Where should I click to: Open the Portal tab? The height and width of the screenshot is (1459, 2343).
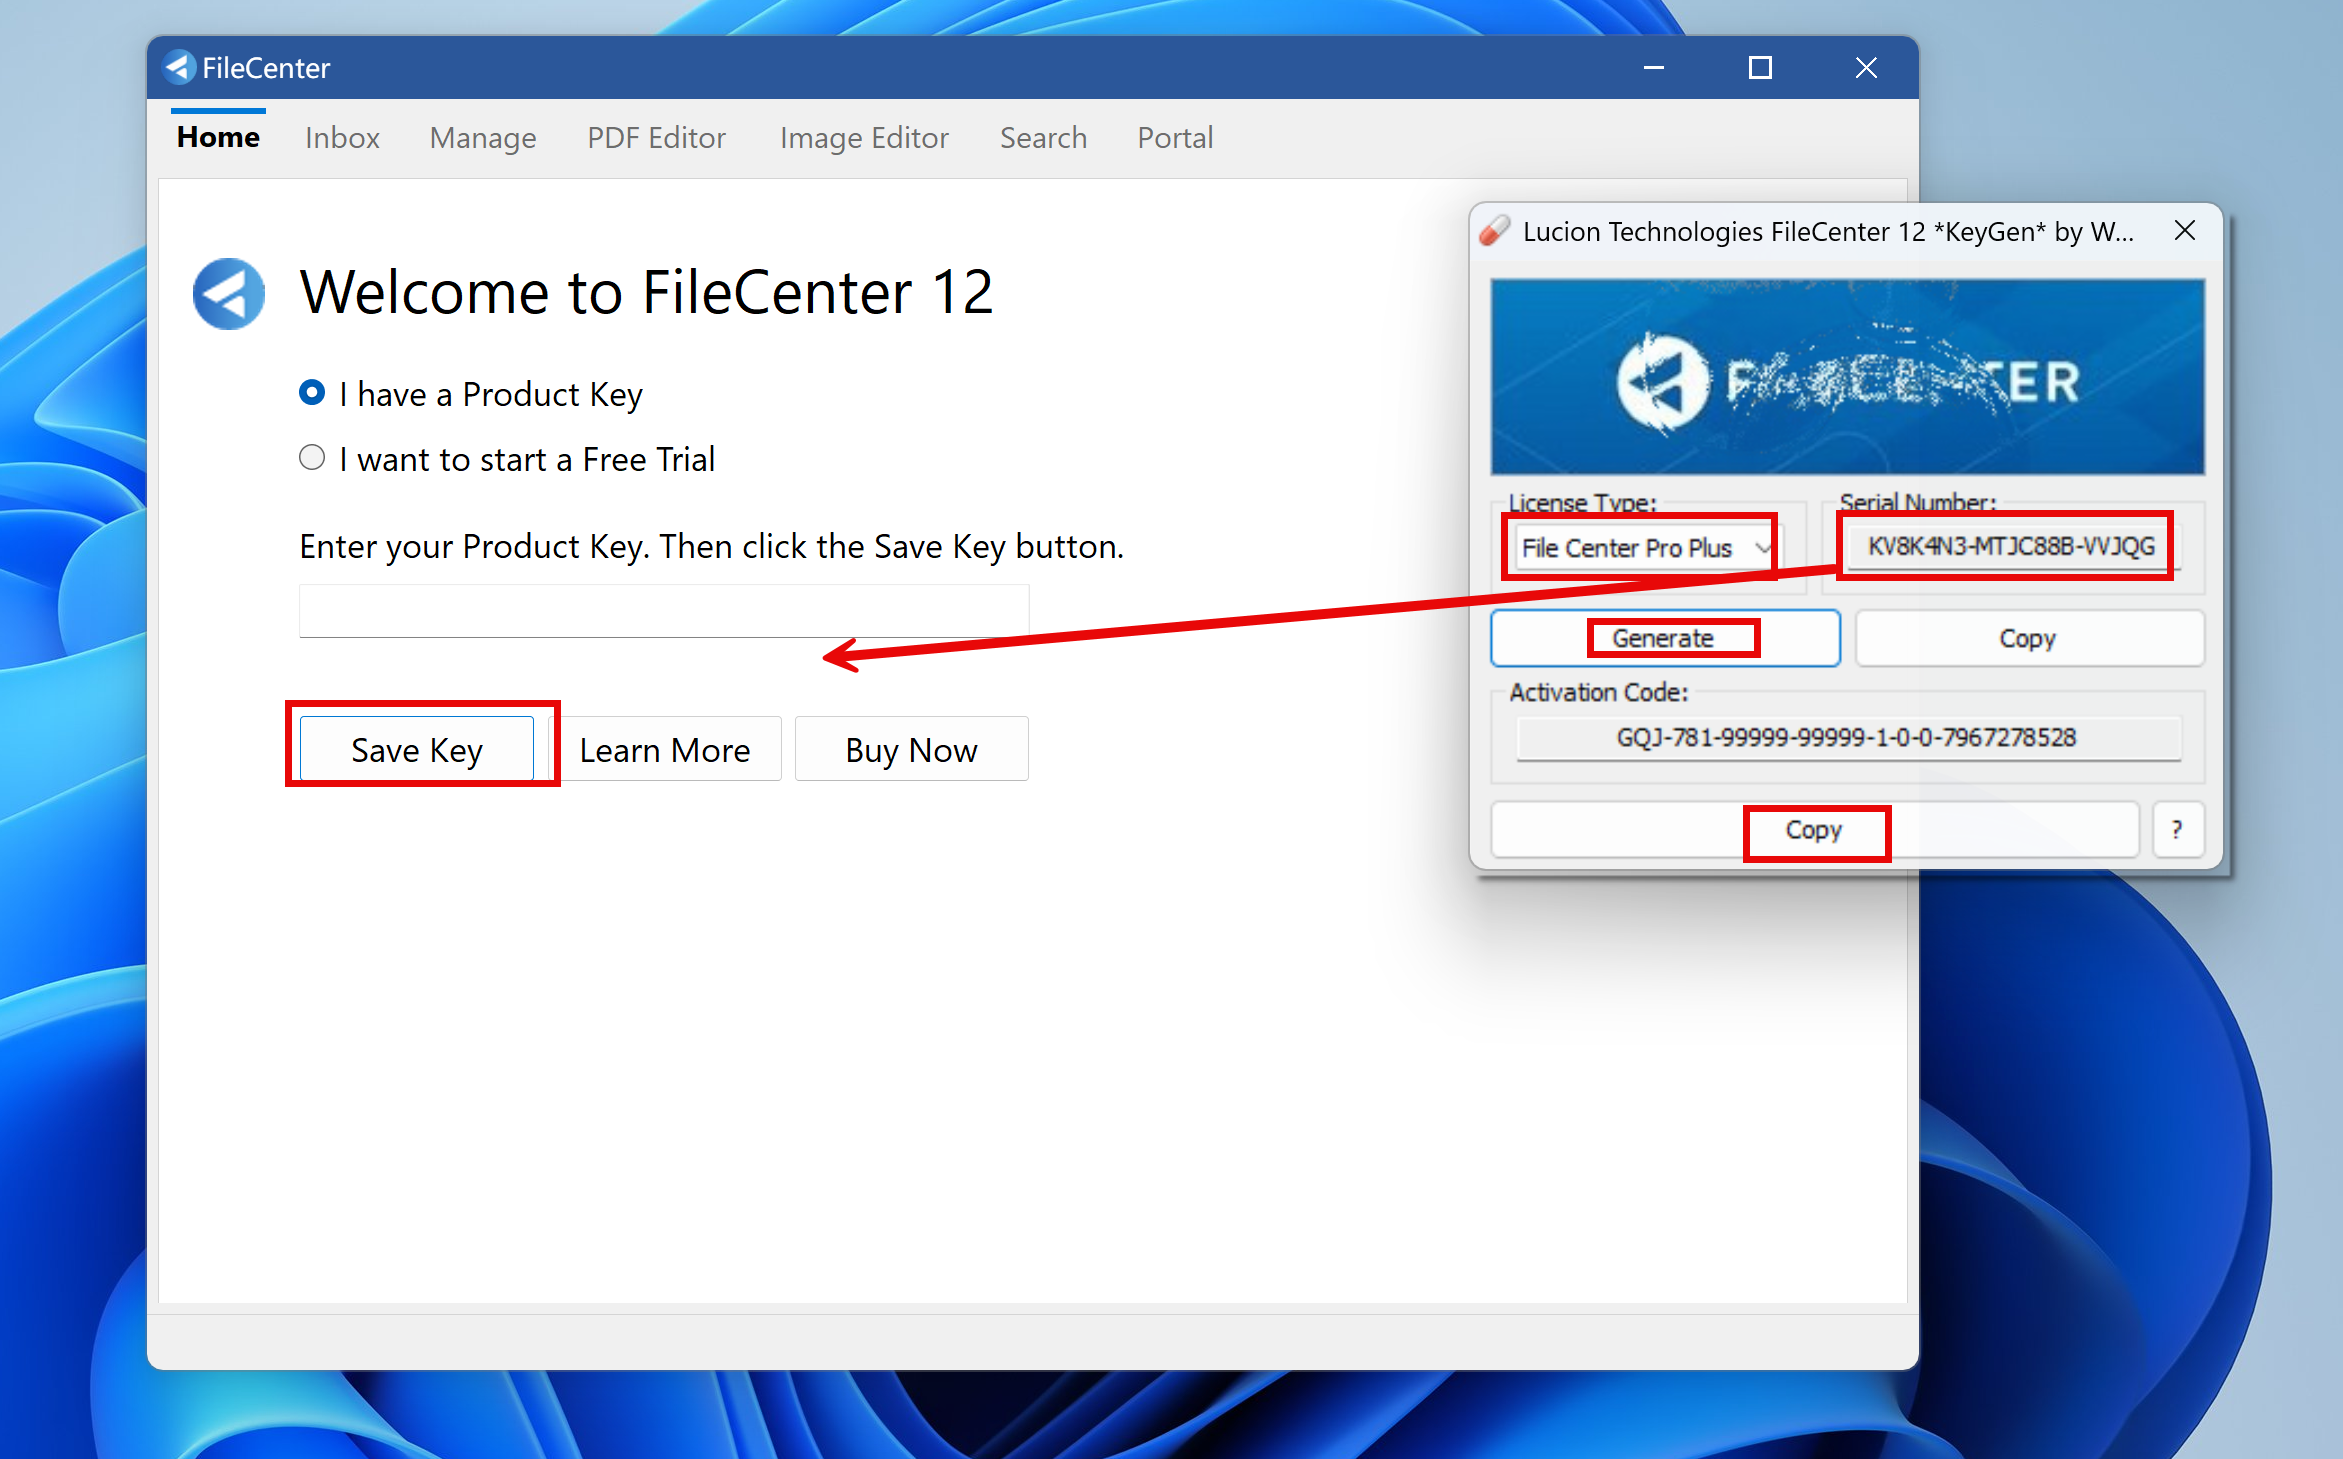[1175, 137]
